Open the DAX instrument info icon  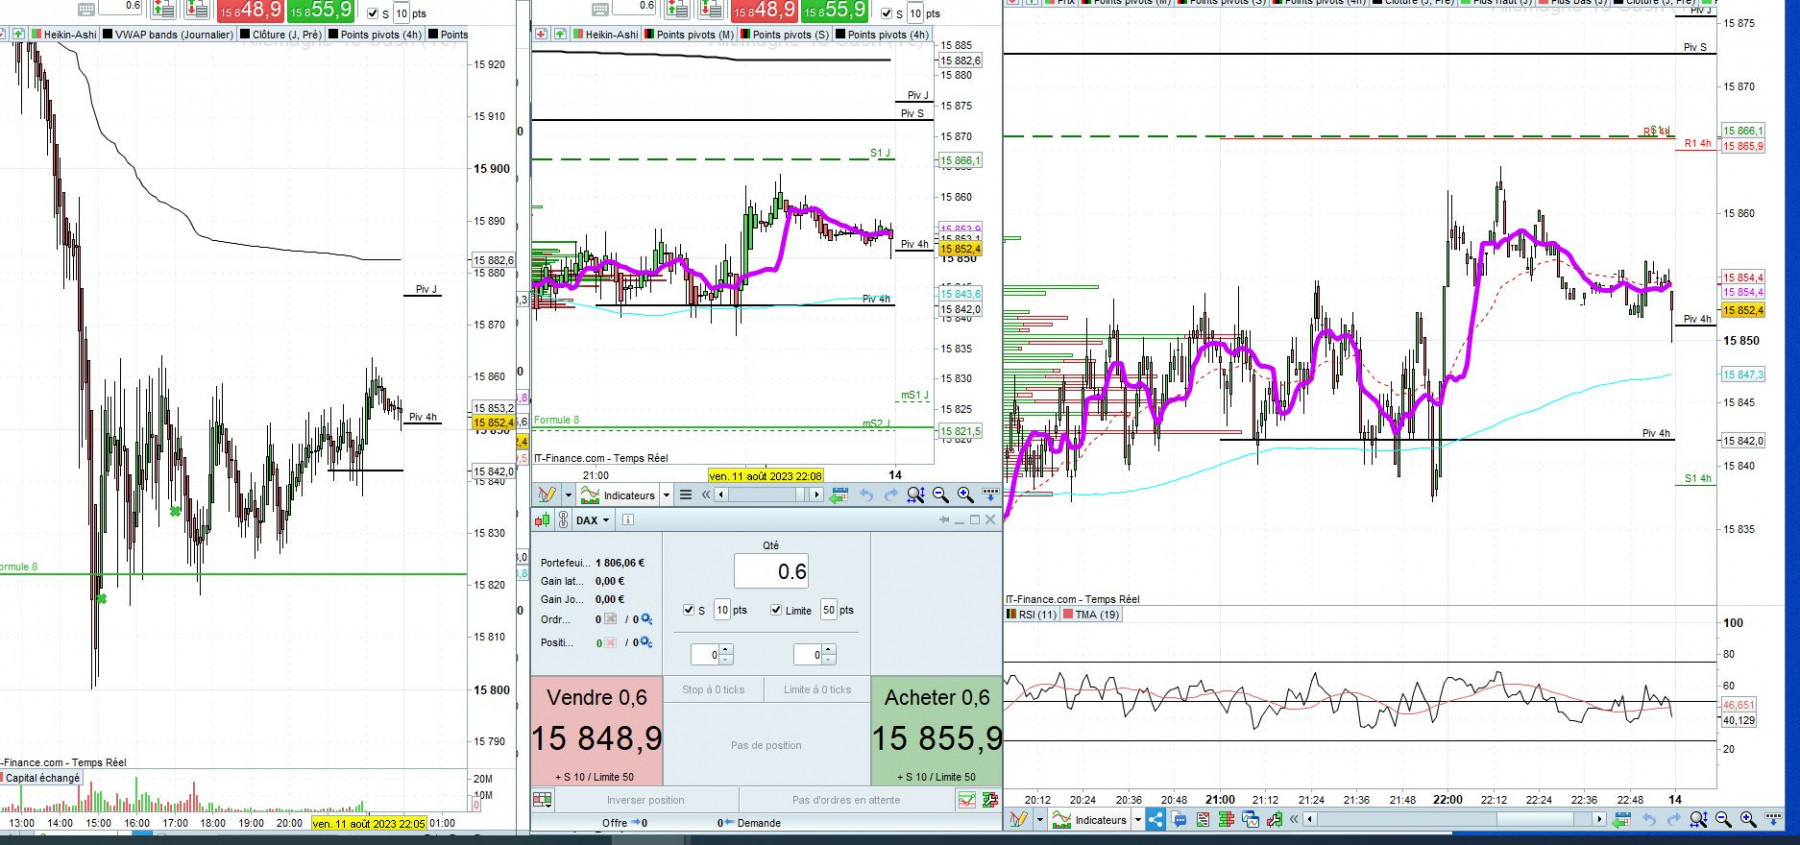pos(628,520)
